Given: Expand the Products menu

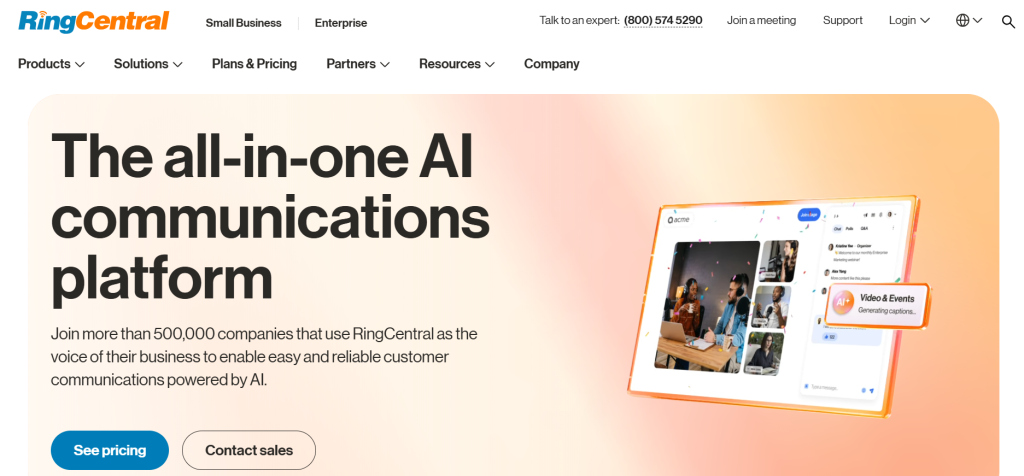Looking at the screenshot, I should 52,64.
